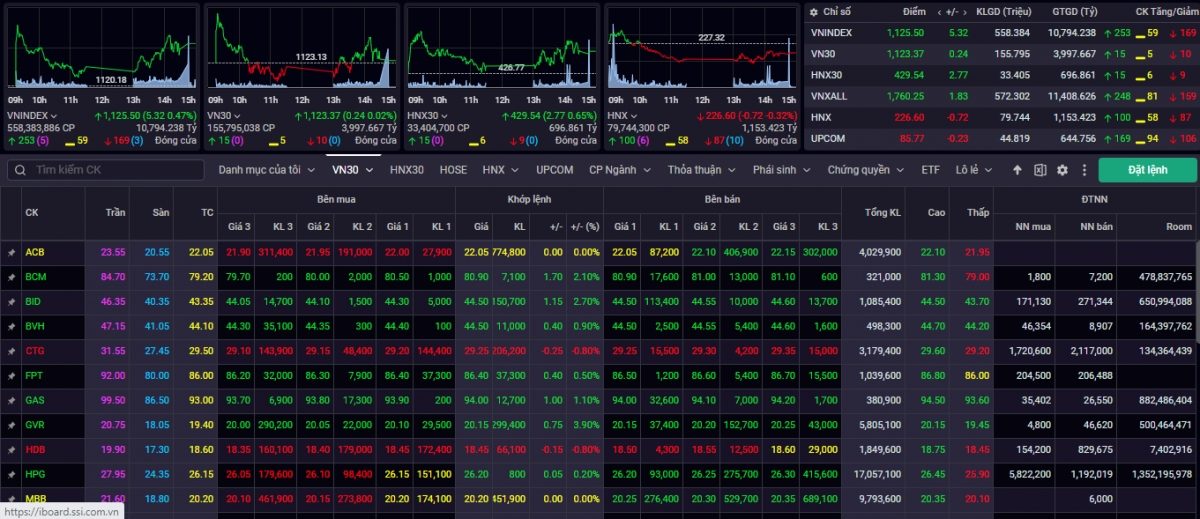Click the green Đặt lệnh button
1200x519 pixels.
coord(1147,170)
